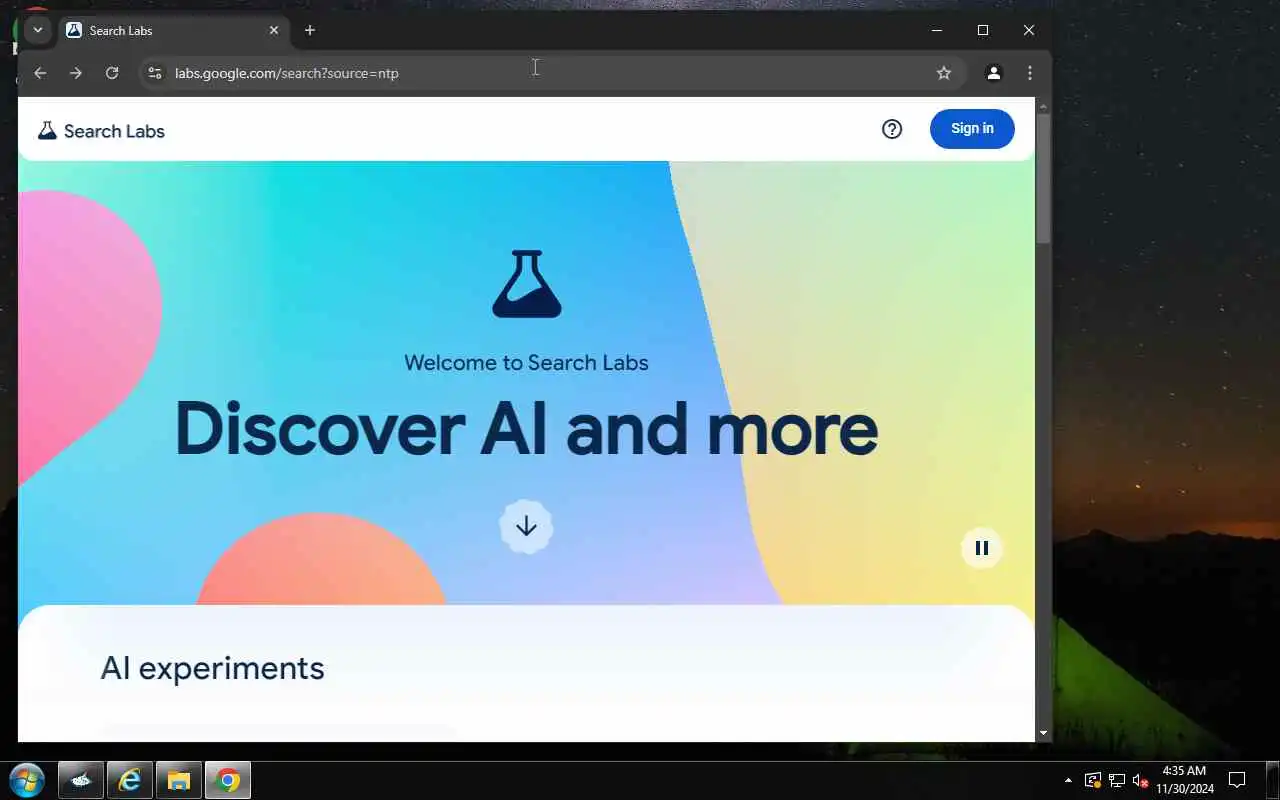Click the down arrow scroll button
The width and height of the screenshot is (1280, 800).
coord(526,526)
